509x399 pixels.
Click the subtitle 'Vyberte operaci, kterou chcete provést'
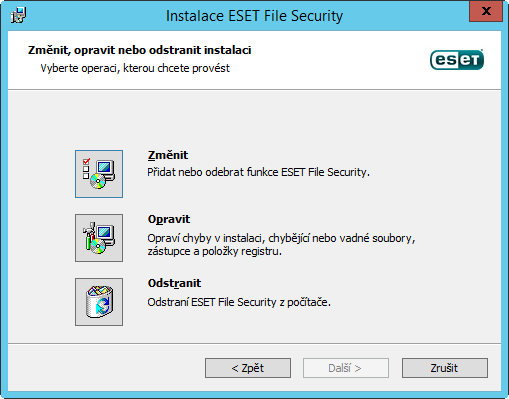click(x=135, y=68)
